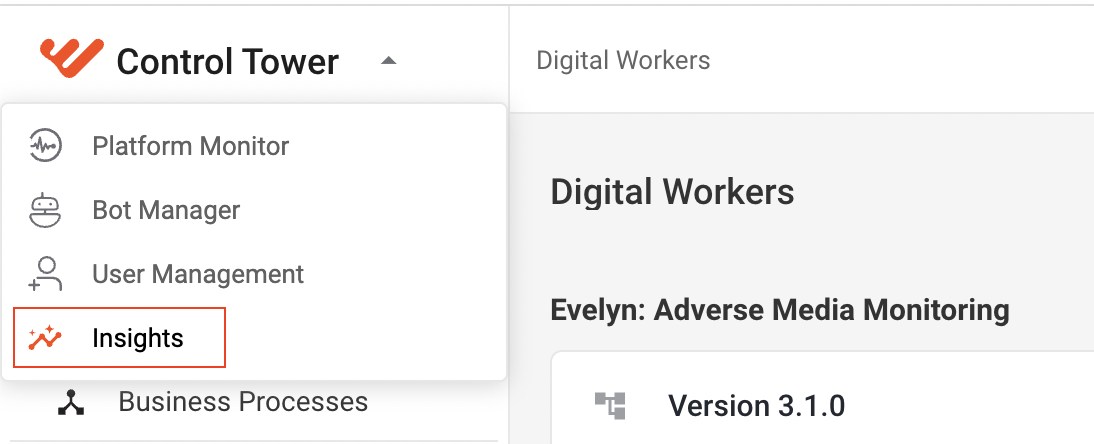Click the Bot Manager robot icon
Image resolution: width=1094 pixels, height=444 pixels.
(x=45, y=210)
